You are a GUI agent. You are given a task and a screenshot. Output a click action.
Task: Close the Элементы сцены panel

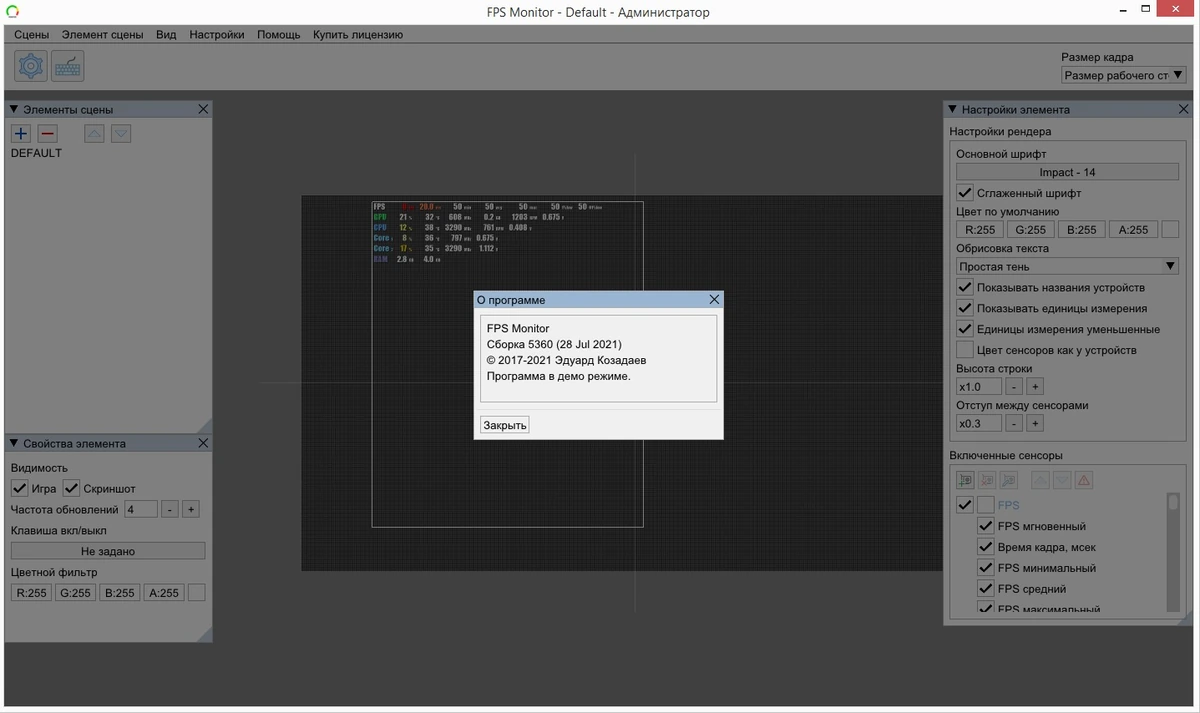pyautogui.click(x=203, y=109)
